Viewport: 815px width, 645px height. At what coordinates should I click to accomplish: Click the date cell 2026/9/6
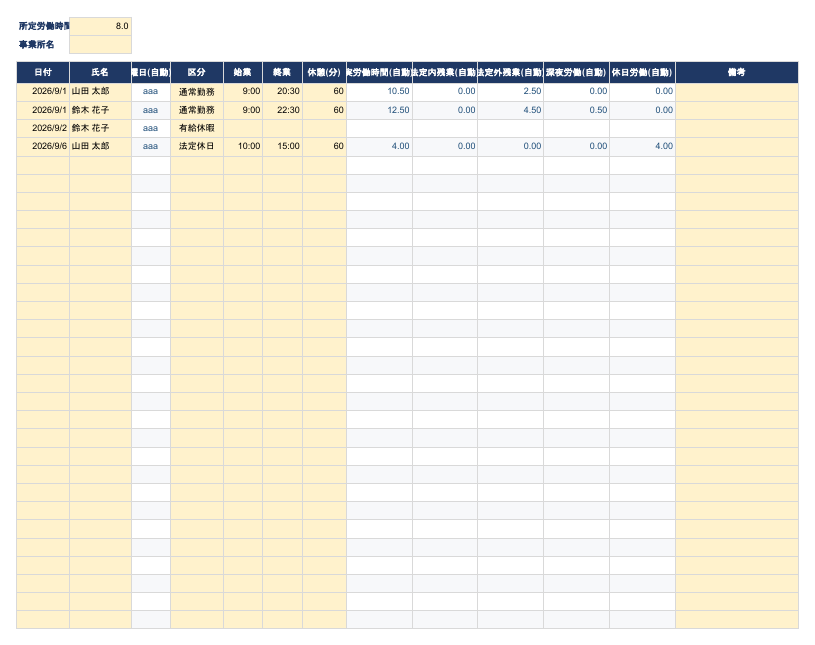point(43,147)
